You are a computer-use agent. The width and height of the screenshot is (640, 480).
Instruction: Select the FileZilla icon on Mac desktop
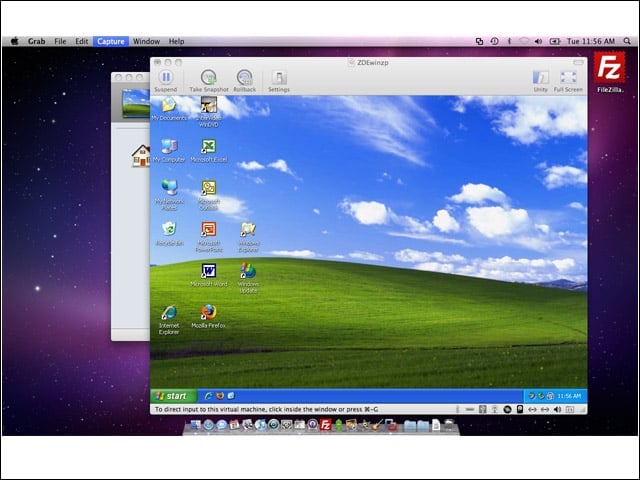click(609, 72)
